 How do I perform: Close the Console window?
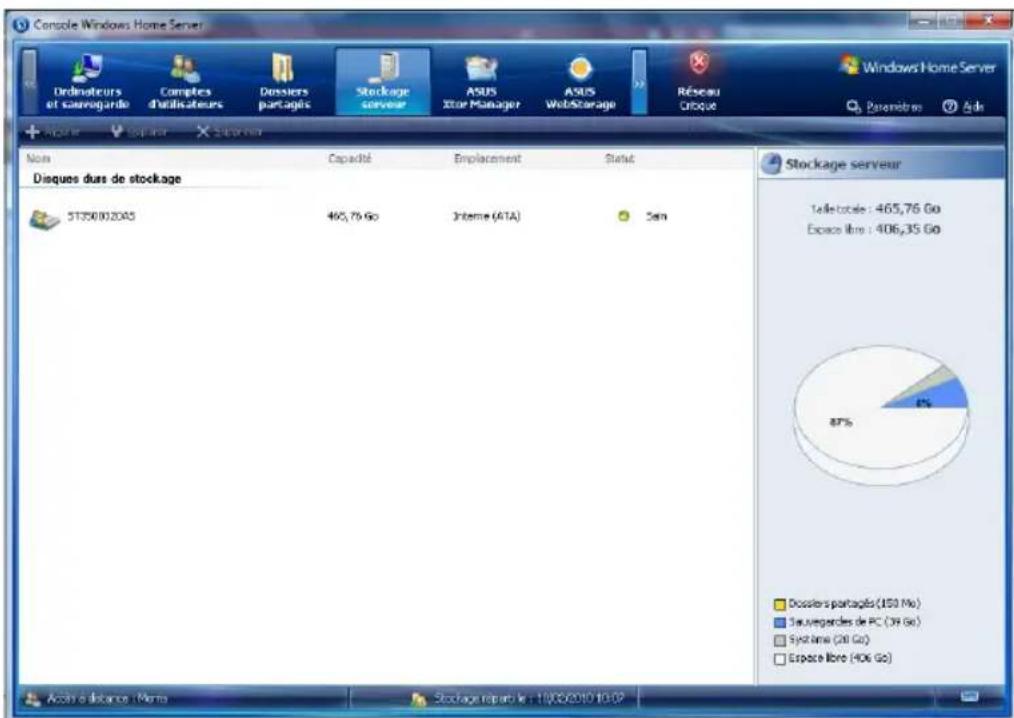[x=987, y=21]
